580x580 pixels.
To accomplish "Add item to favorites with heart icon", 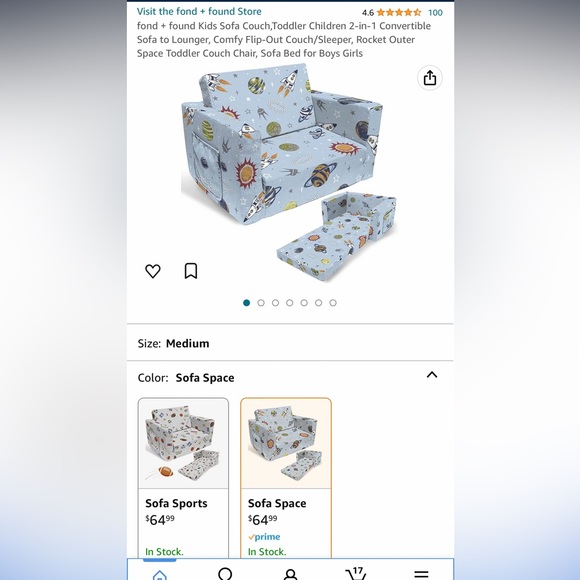I will [x=153, y=271].
